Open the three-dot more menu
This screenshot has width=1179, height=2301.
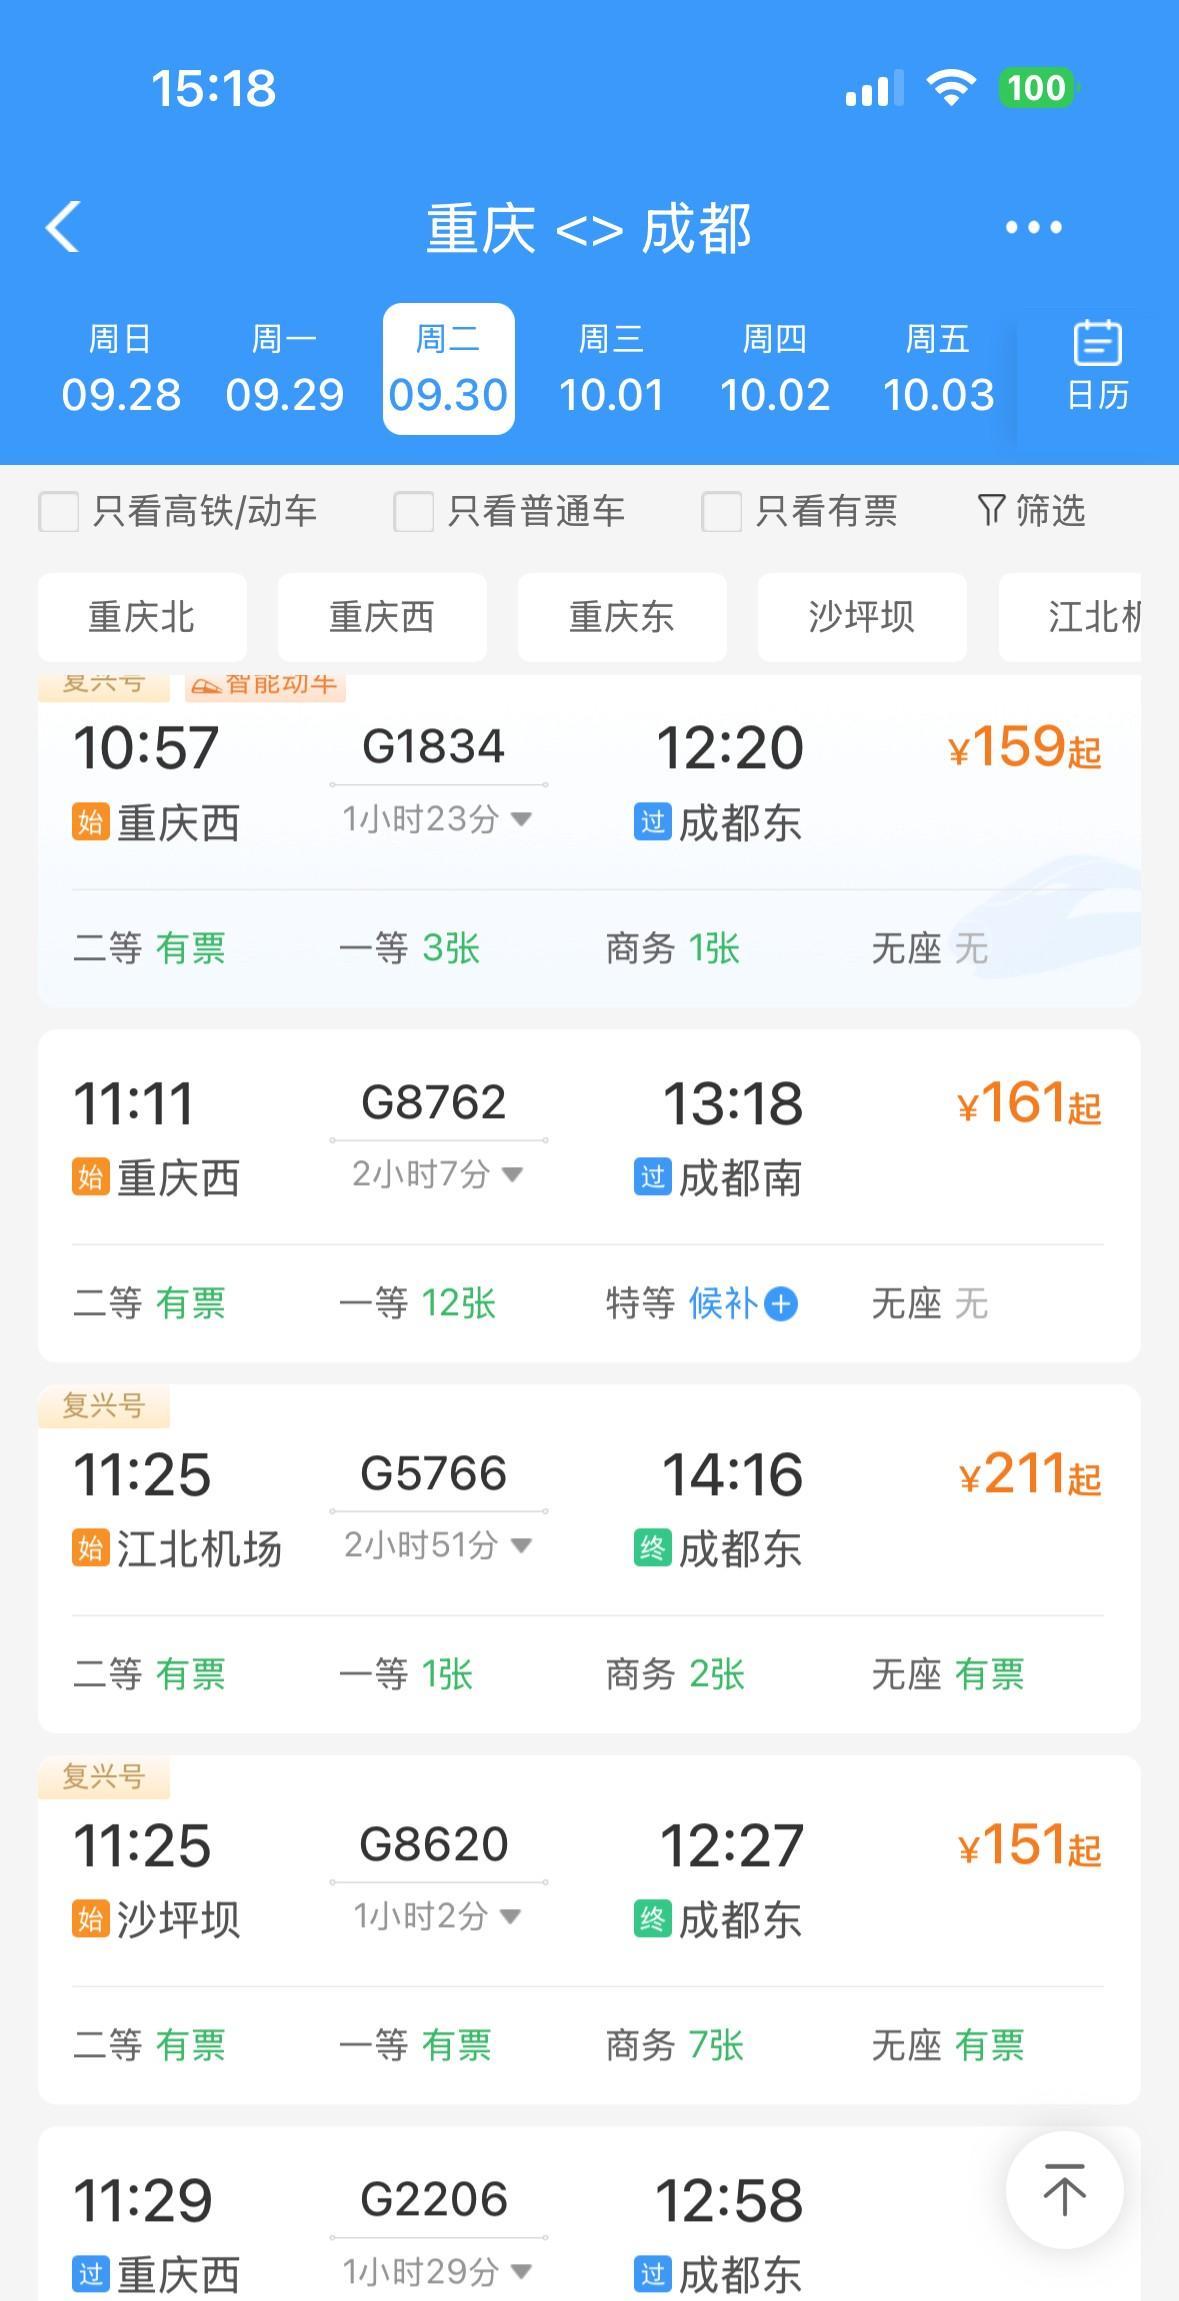tap(1033, 228)
